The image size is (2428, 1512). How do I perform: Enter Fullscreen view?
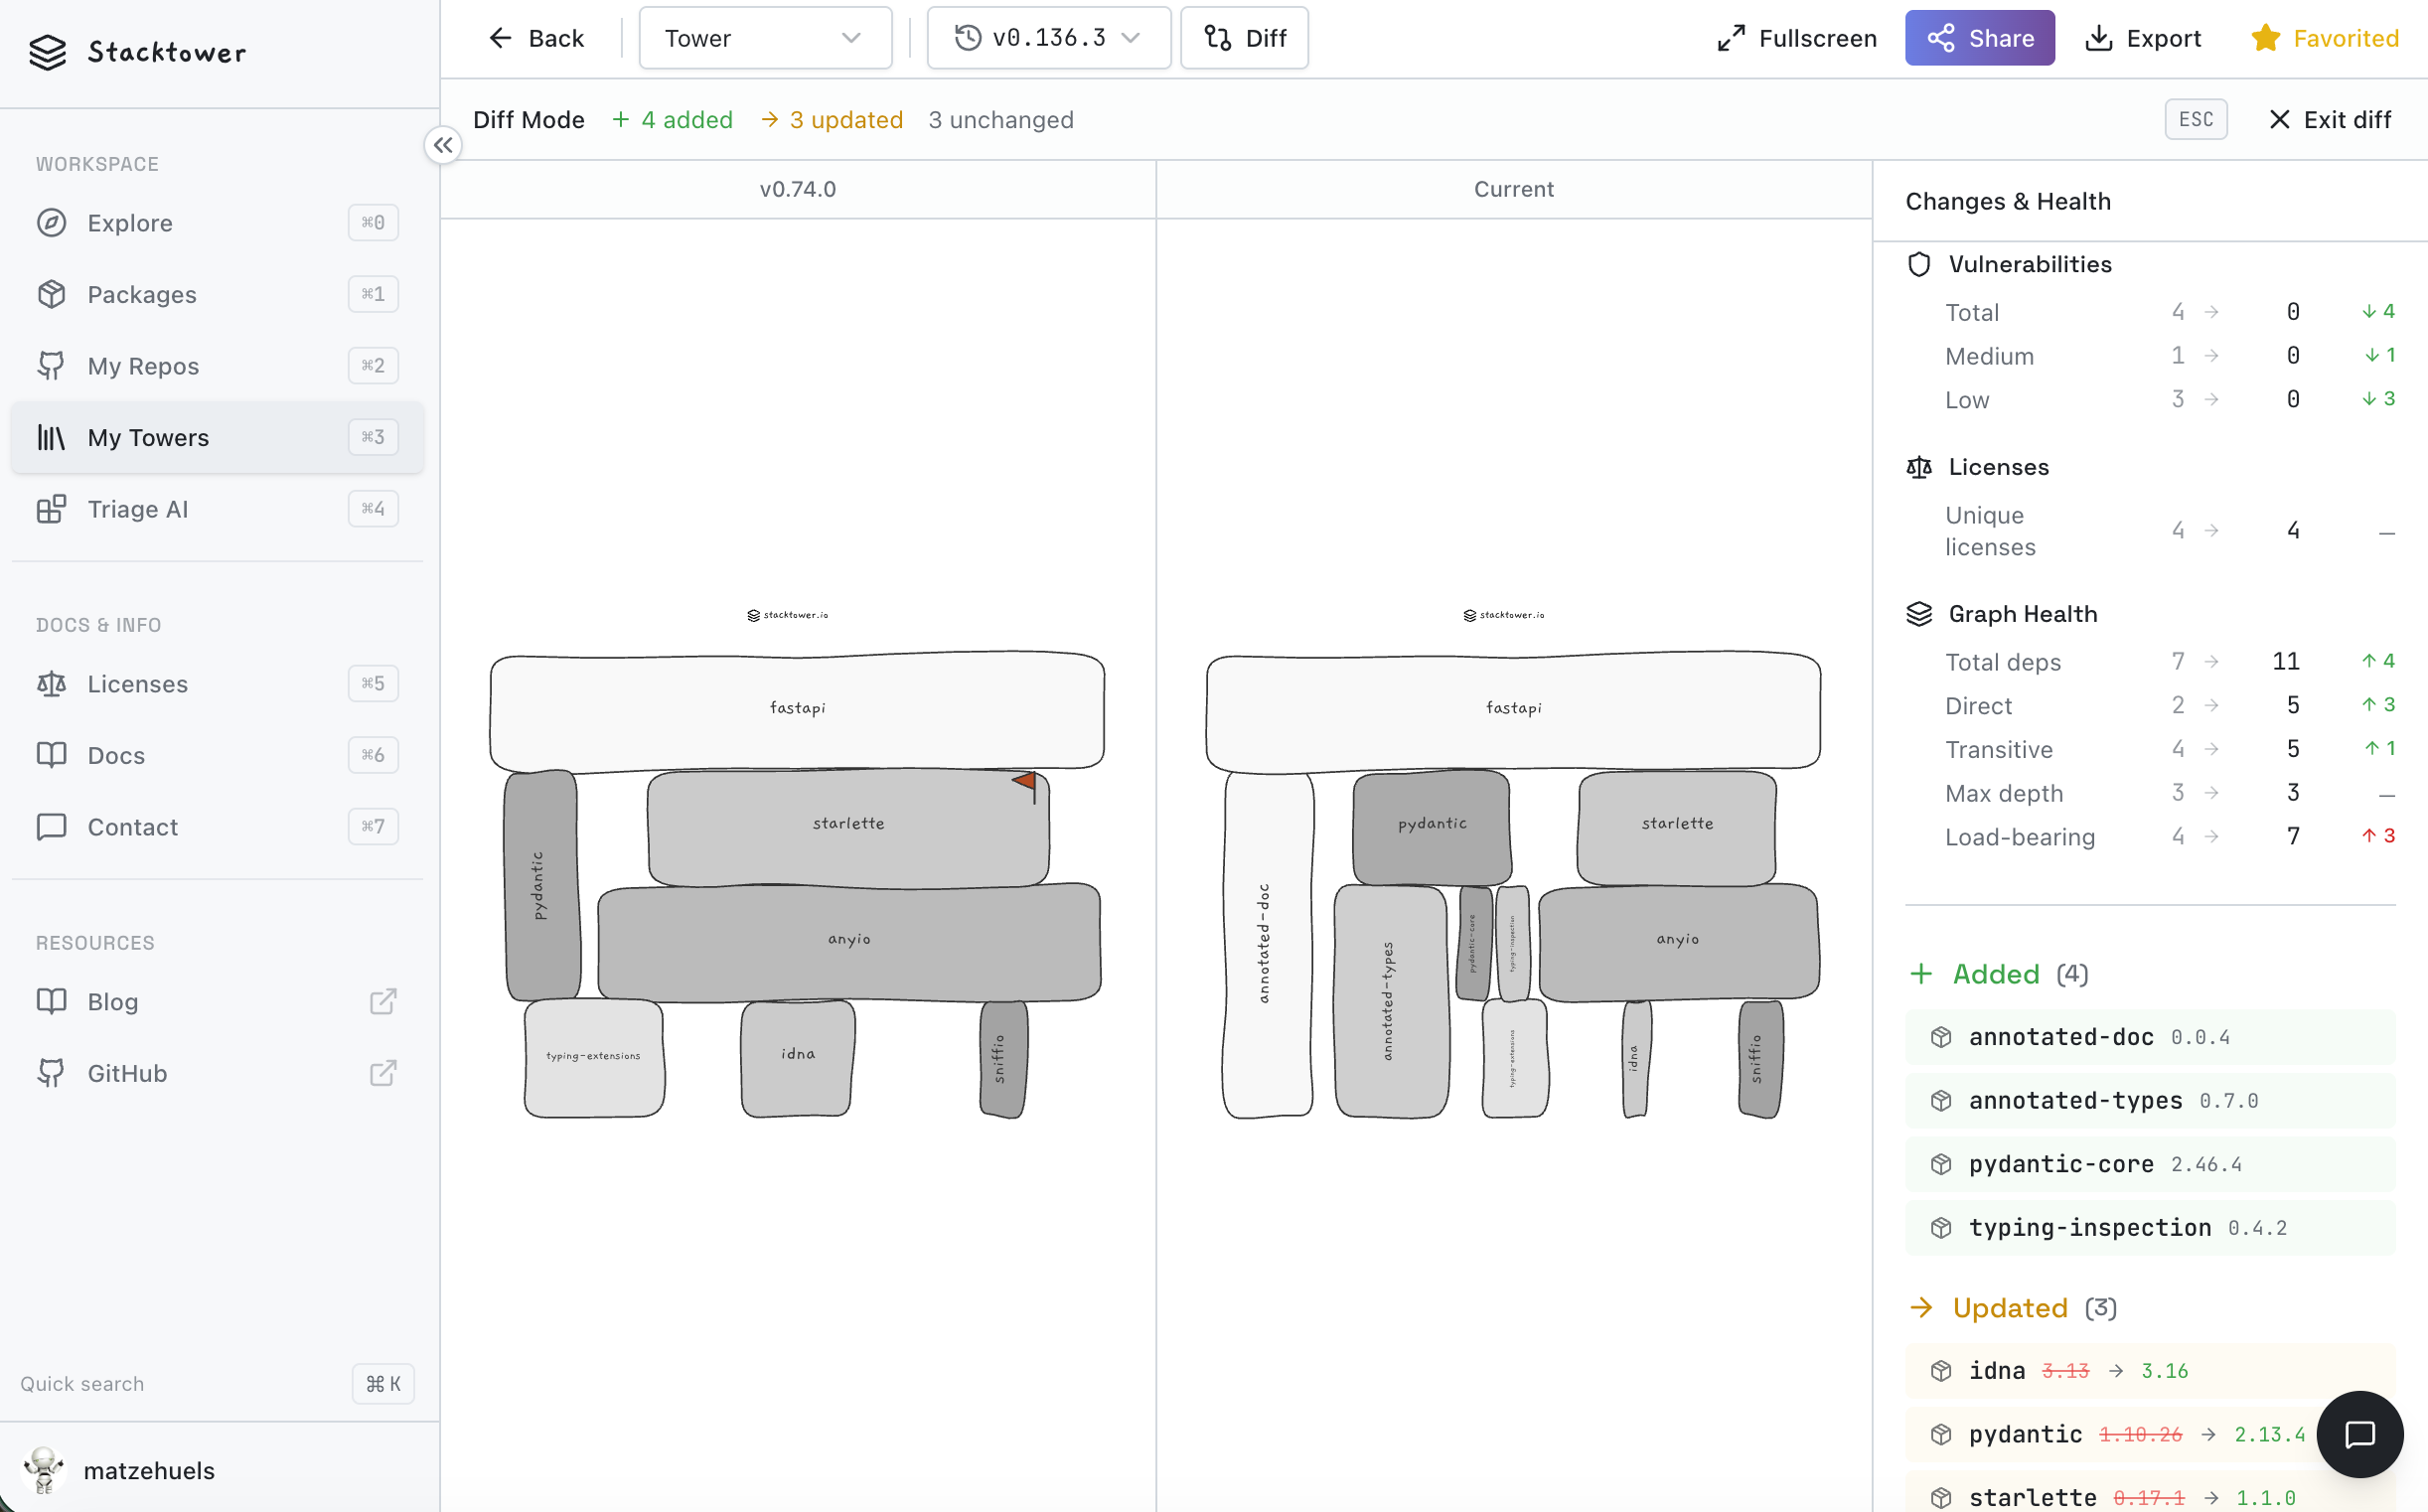[1796, 38]
